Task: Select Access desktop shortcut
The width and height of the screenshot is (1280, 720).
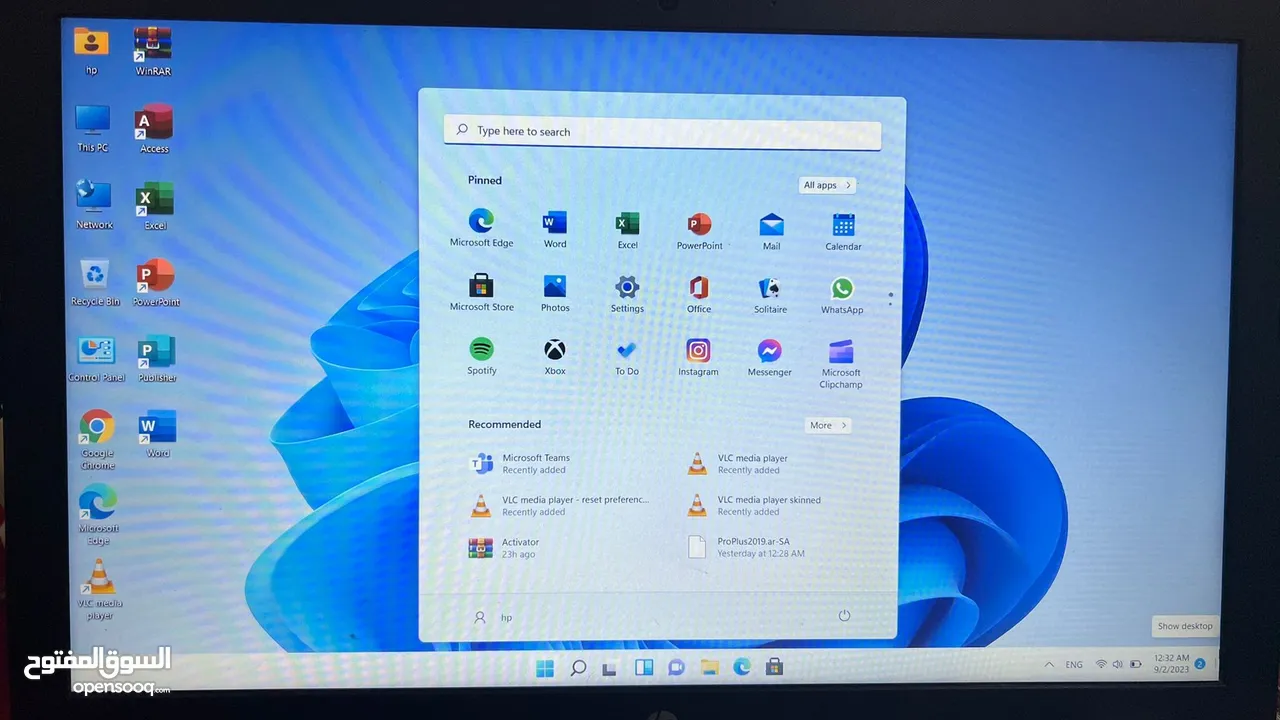Action: [154, 129]
